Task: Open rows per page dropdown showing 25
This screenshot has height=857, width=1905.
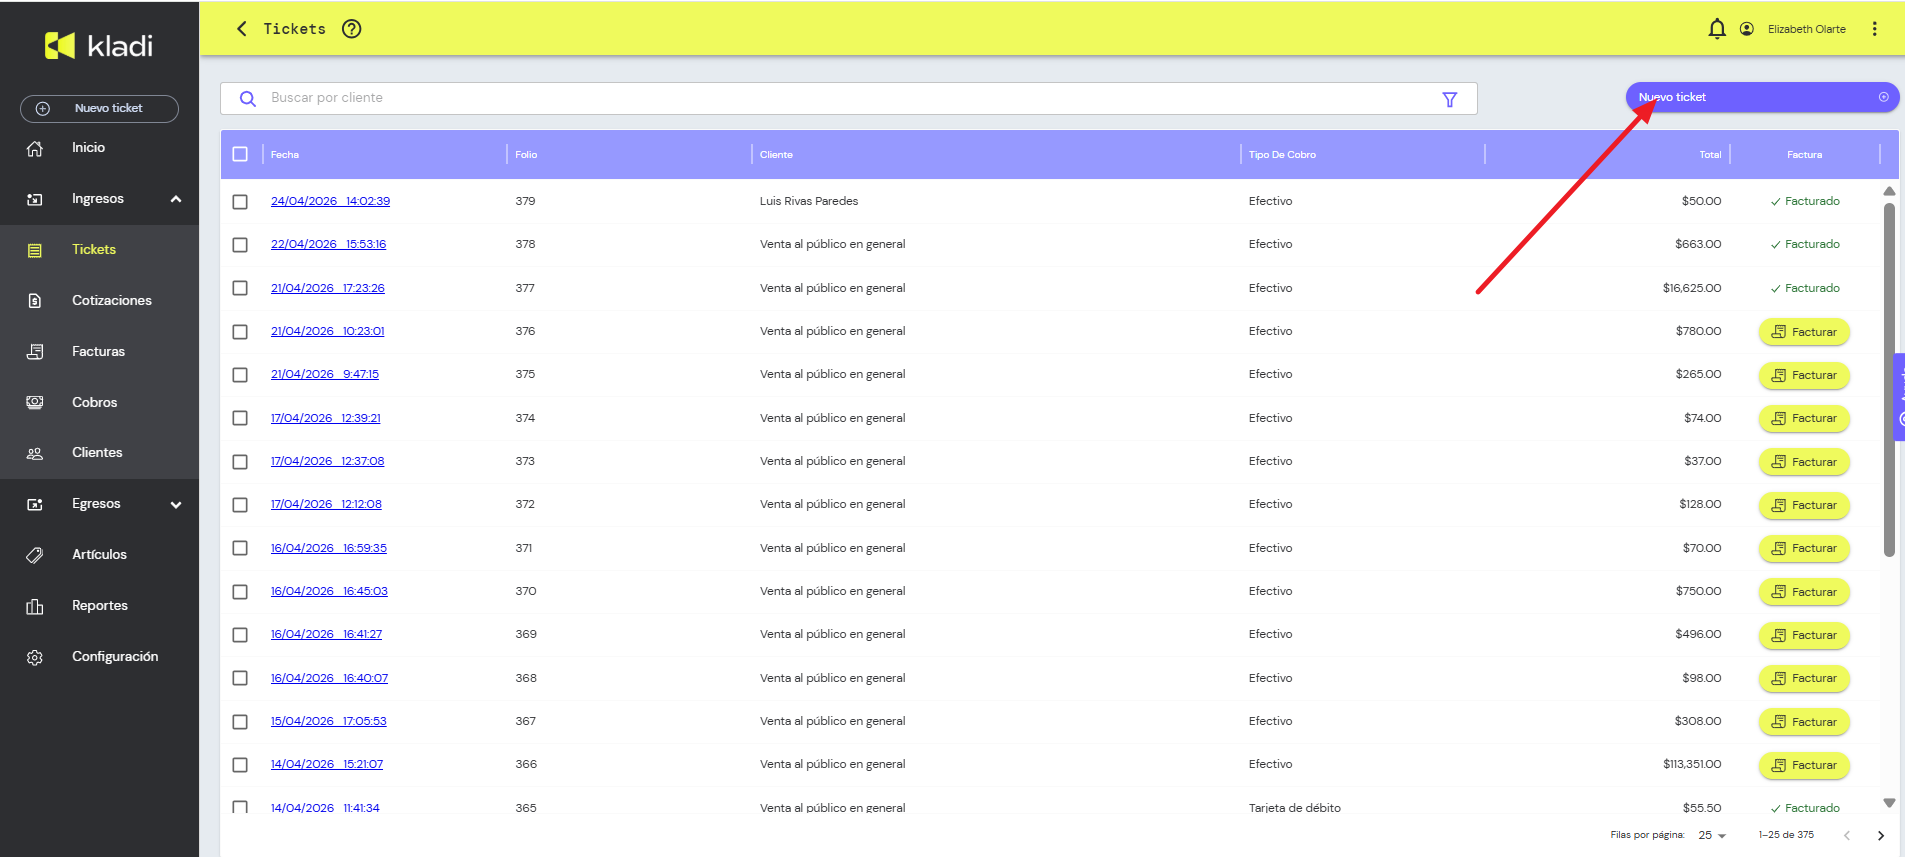Action: point(1712,835)
